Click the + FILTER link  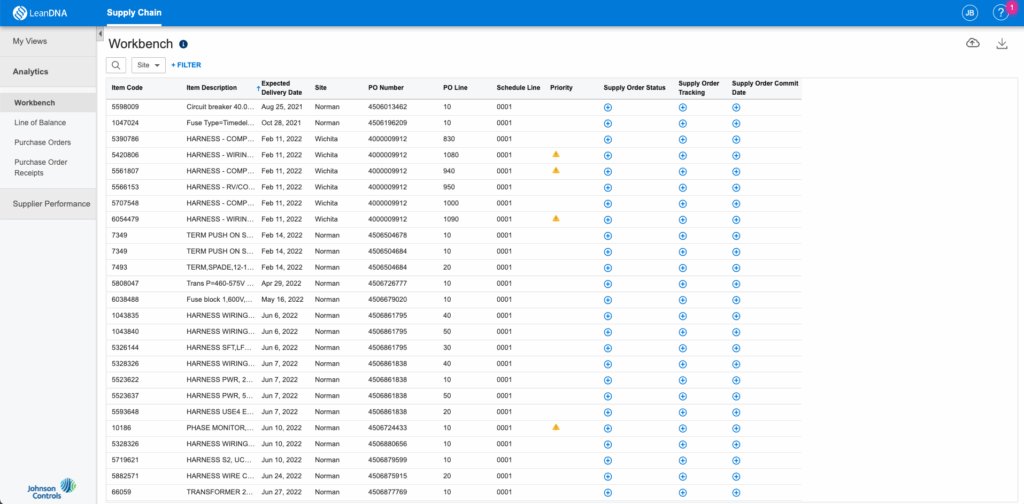click(186, 65)
